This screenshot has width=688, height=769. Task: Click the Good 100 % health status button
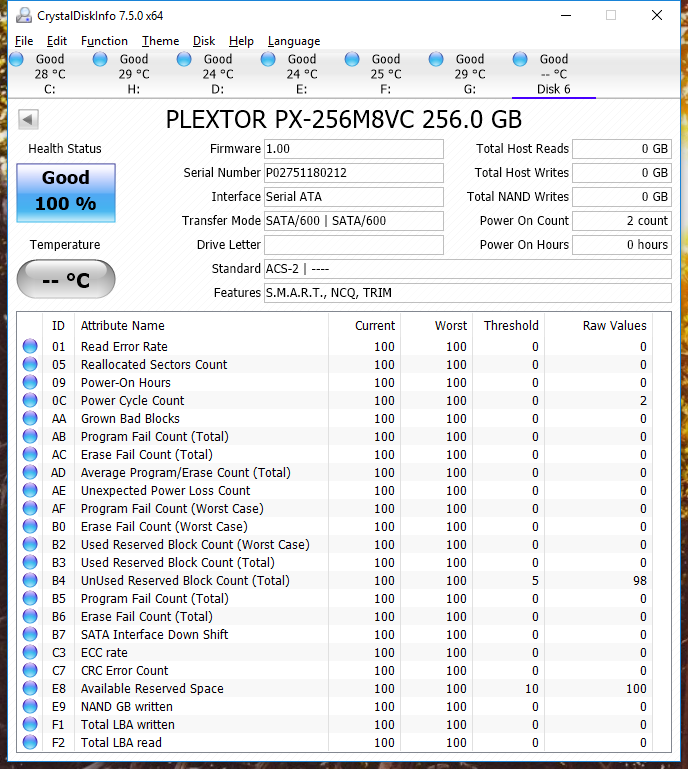66,192
